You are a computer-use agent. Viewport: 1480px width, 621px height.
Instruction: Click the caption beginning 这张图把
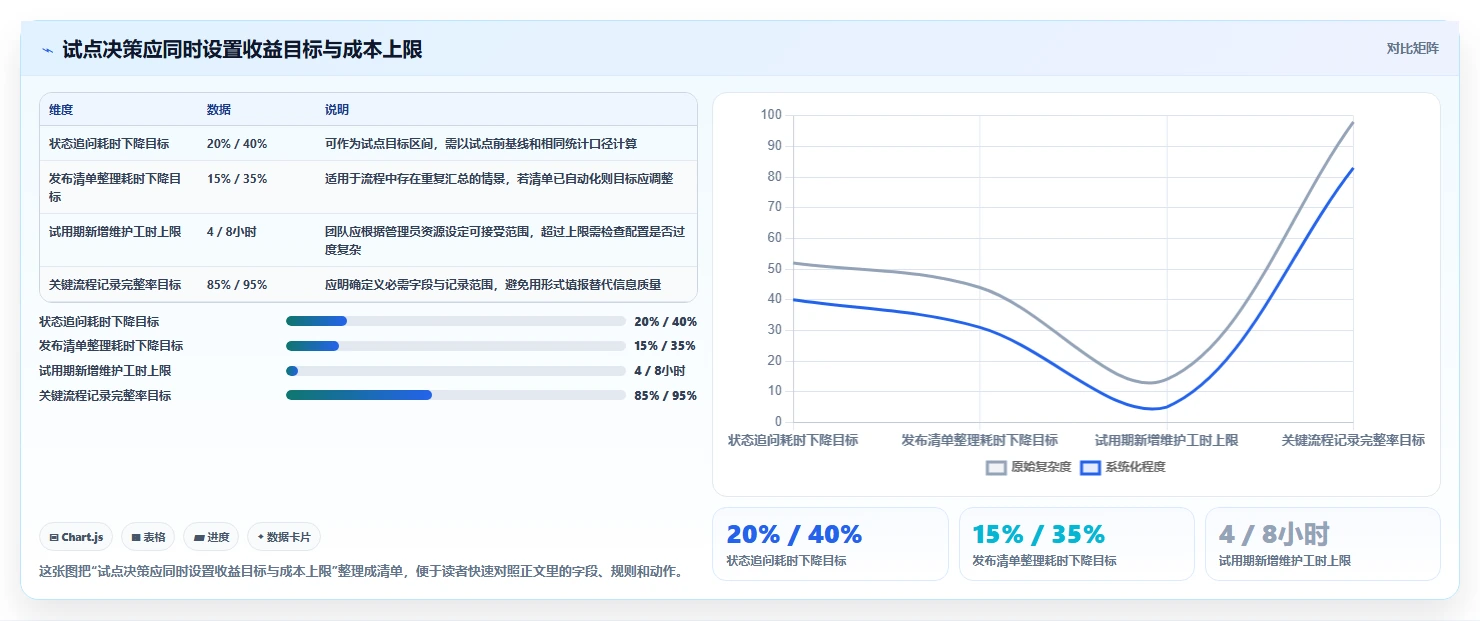pos(361,572)
